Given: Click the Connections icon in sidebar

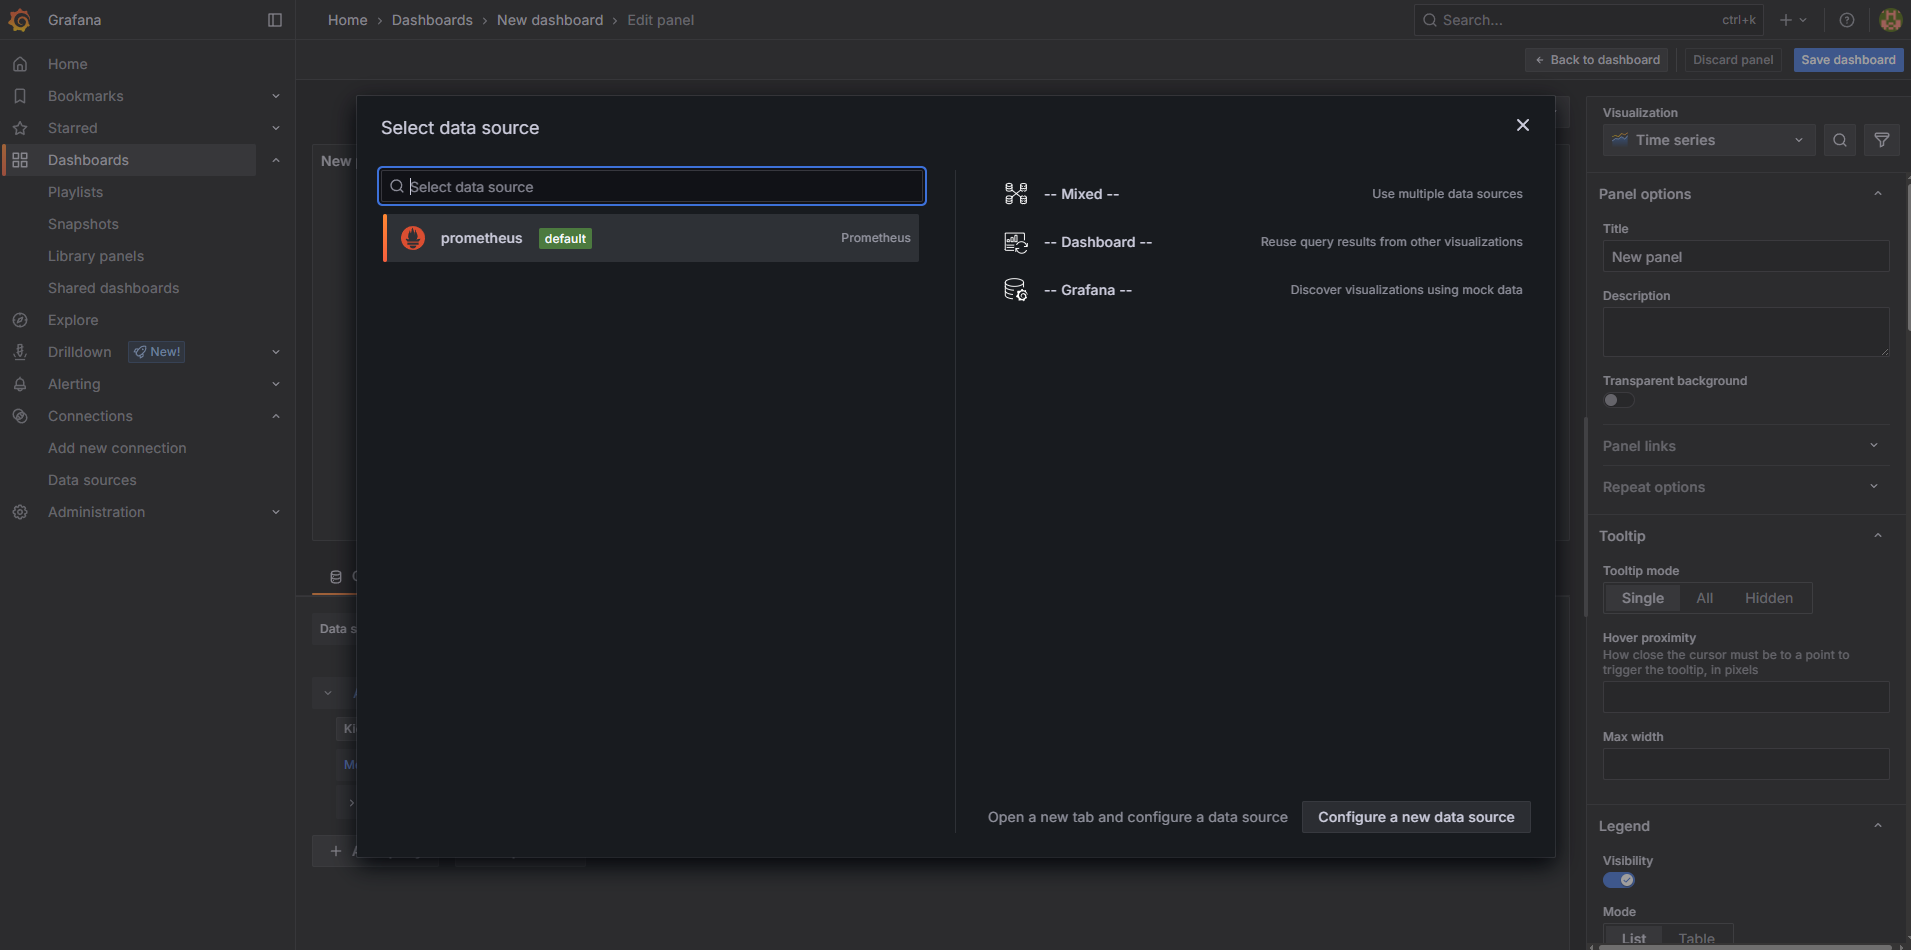Looking at the screenshot, I should click(20, 416).
